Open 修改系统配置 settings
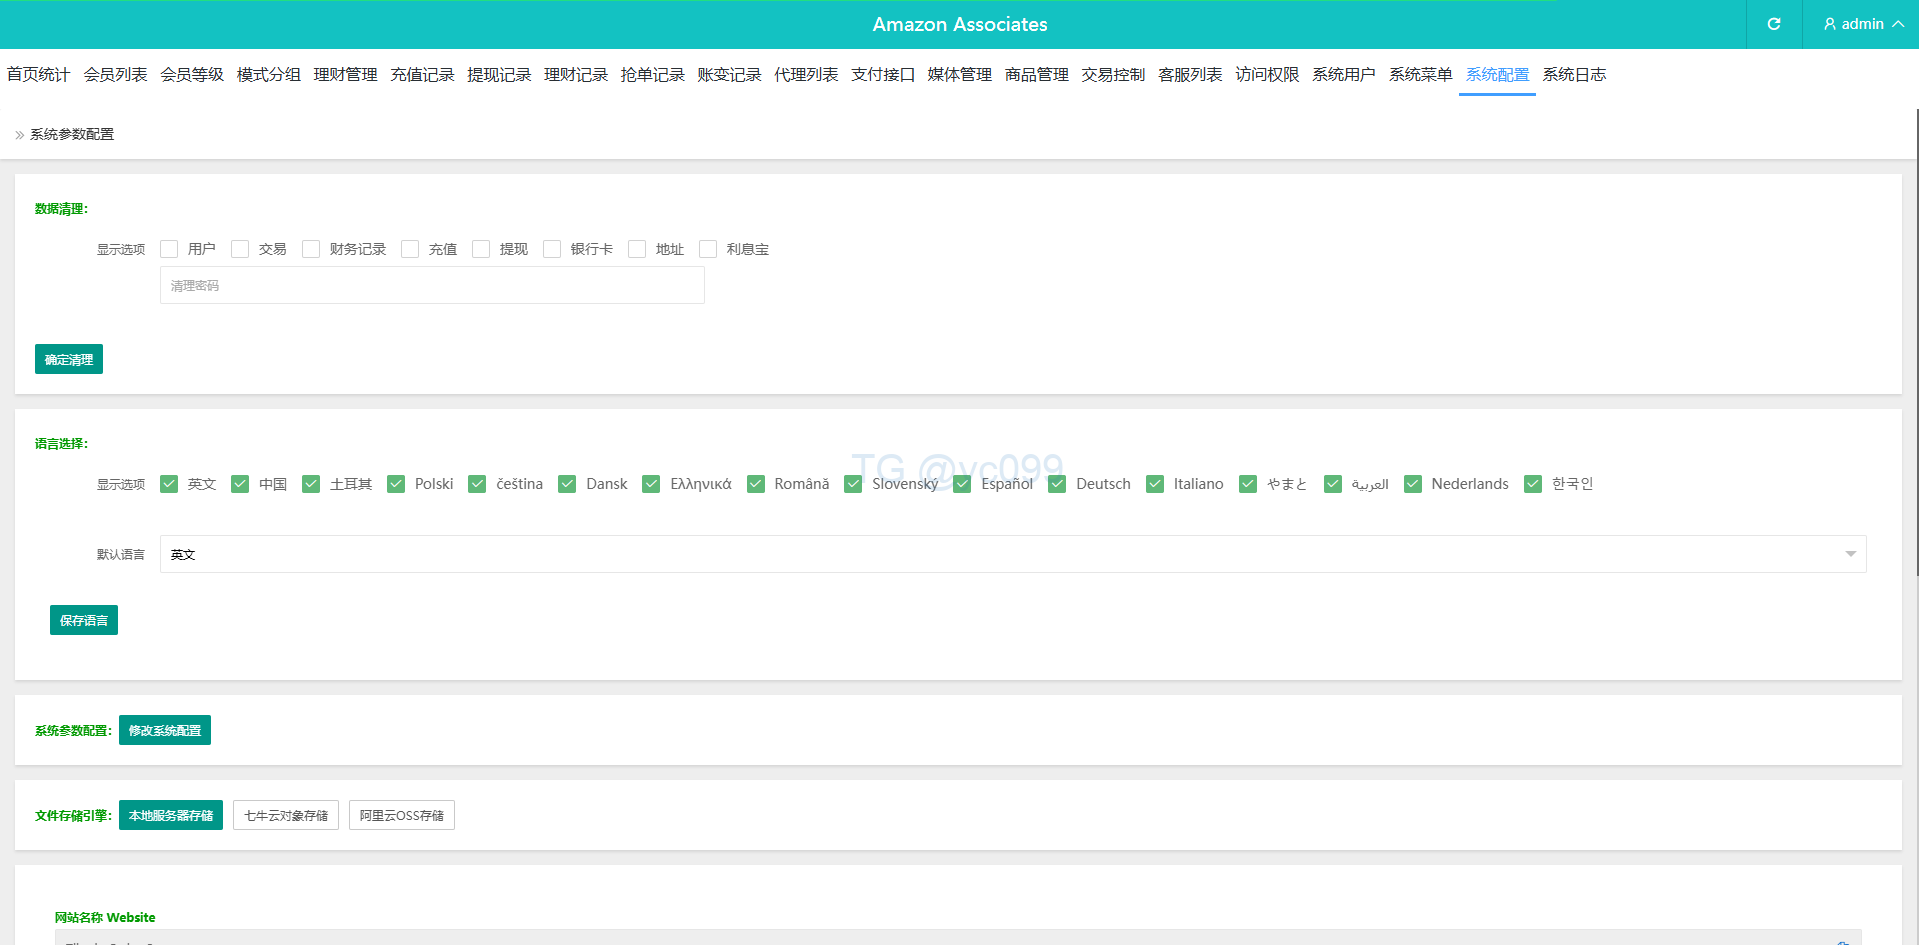1919x945 pixels. coord(165,730)
